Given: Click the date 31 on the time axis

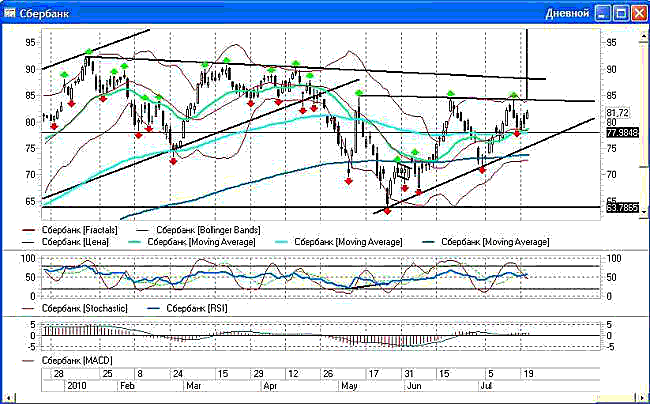Looking at the screenshot, I should pos(409,374).
